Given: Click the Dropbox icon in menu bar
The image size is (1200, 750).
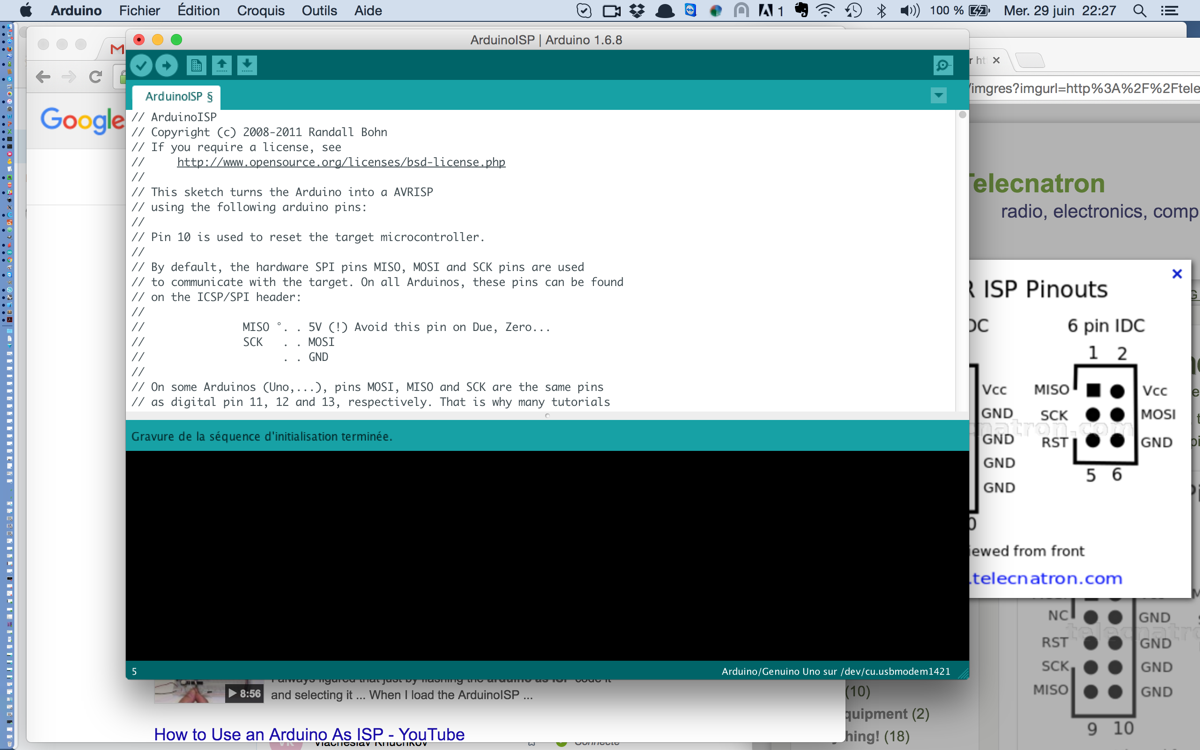Looking at the screenshot, I should click(637, 11).
